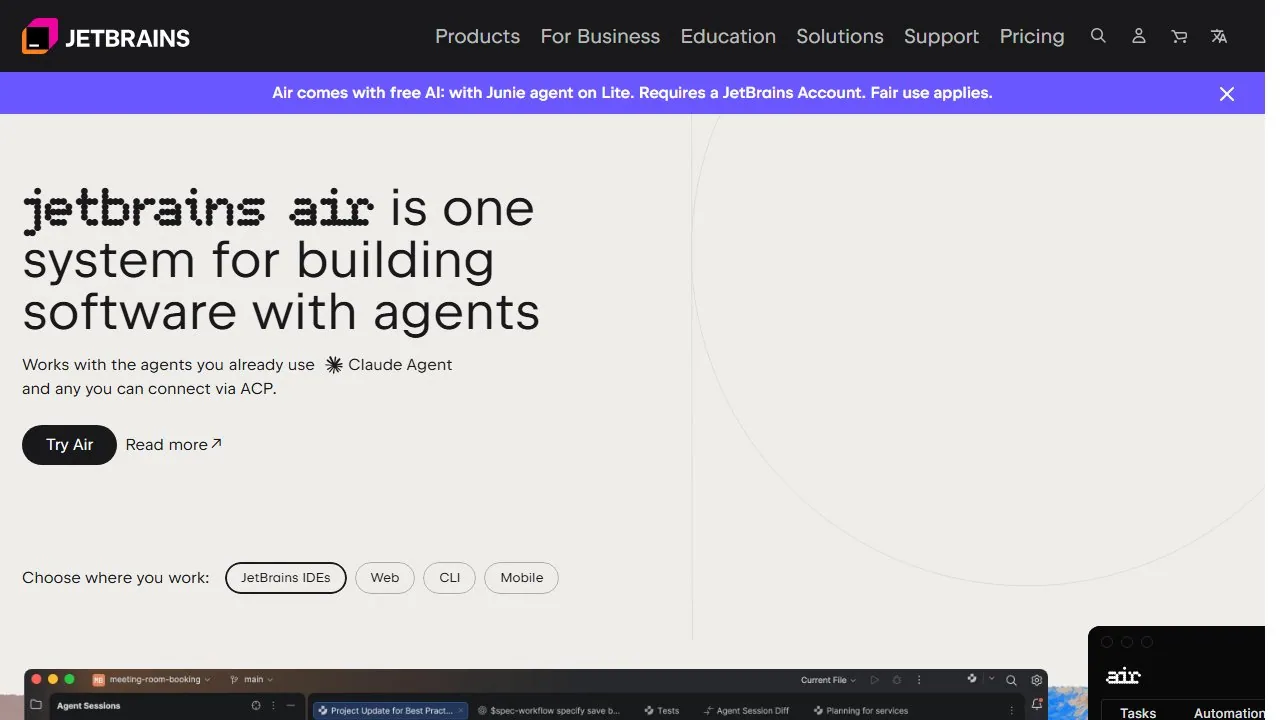The image size is (1280, 720).
Task: Click the JetBrains logo
Action: [106, 37]
